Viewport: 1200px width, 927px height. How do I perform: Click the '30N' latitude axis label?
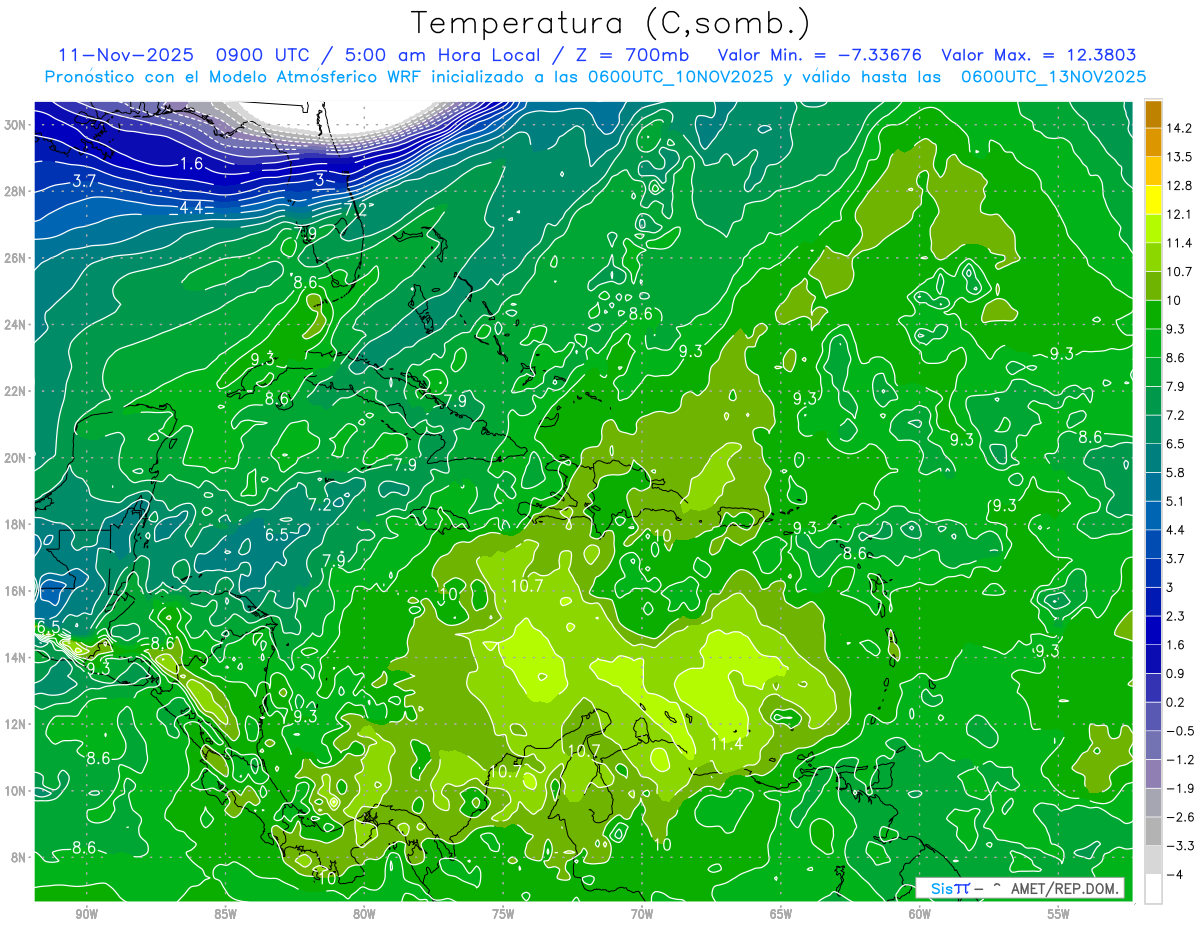pos(17,125)
